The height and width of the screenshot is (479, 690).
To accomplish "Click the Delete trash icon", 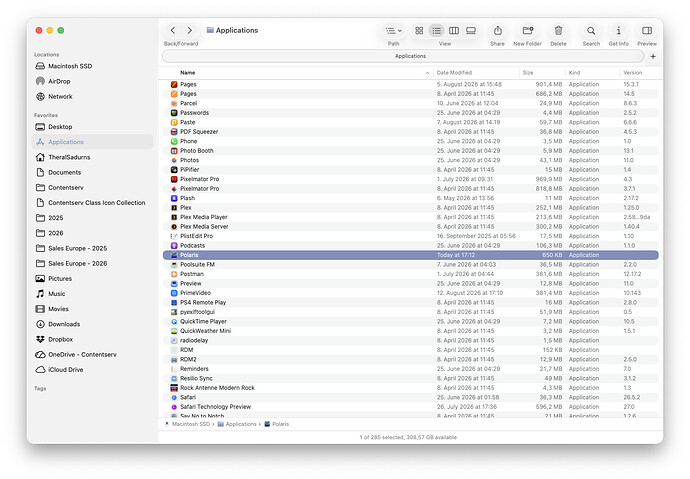I will pos(558,30).
